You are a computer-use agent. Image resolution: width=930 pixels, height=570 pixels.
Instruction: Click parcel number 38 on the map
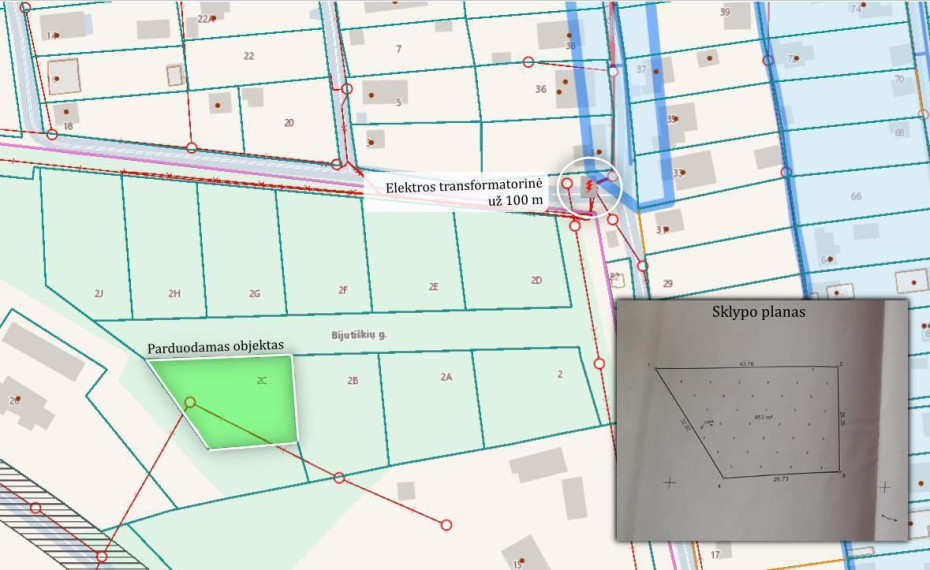pyautogui.click(x=571, y=46)
